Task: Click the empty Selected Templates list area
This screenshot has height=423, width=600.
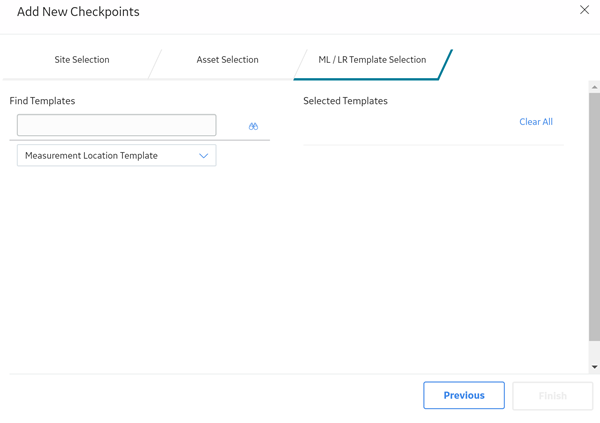Action: click(433, 256)
